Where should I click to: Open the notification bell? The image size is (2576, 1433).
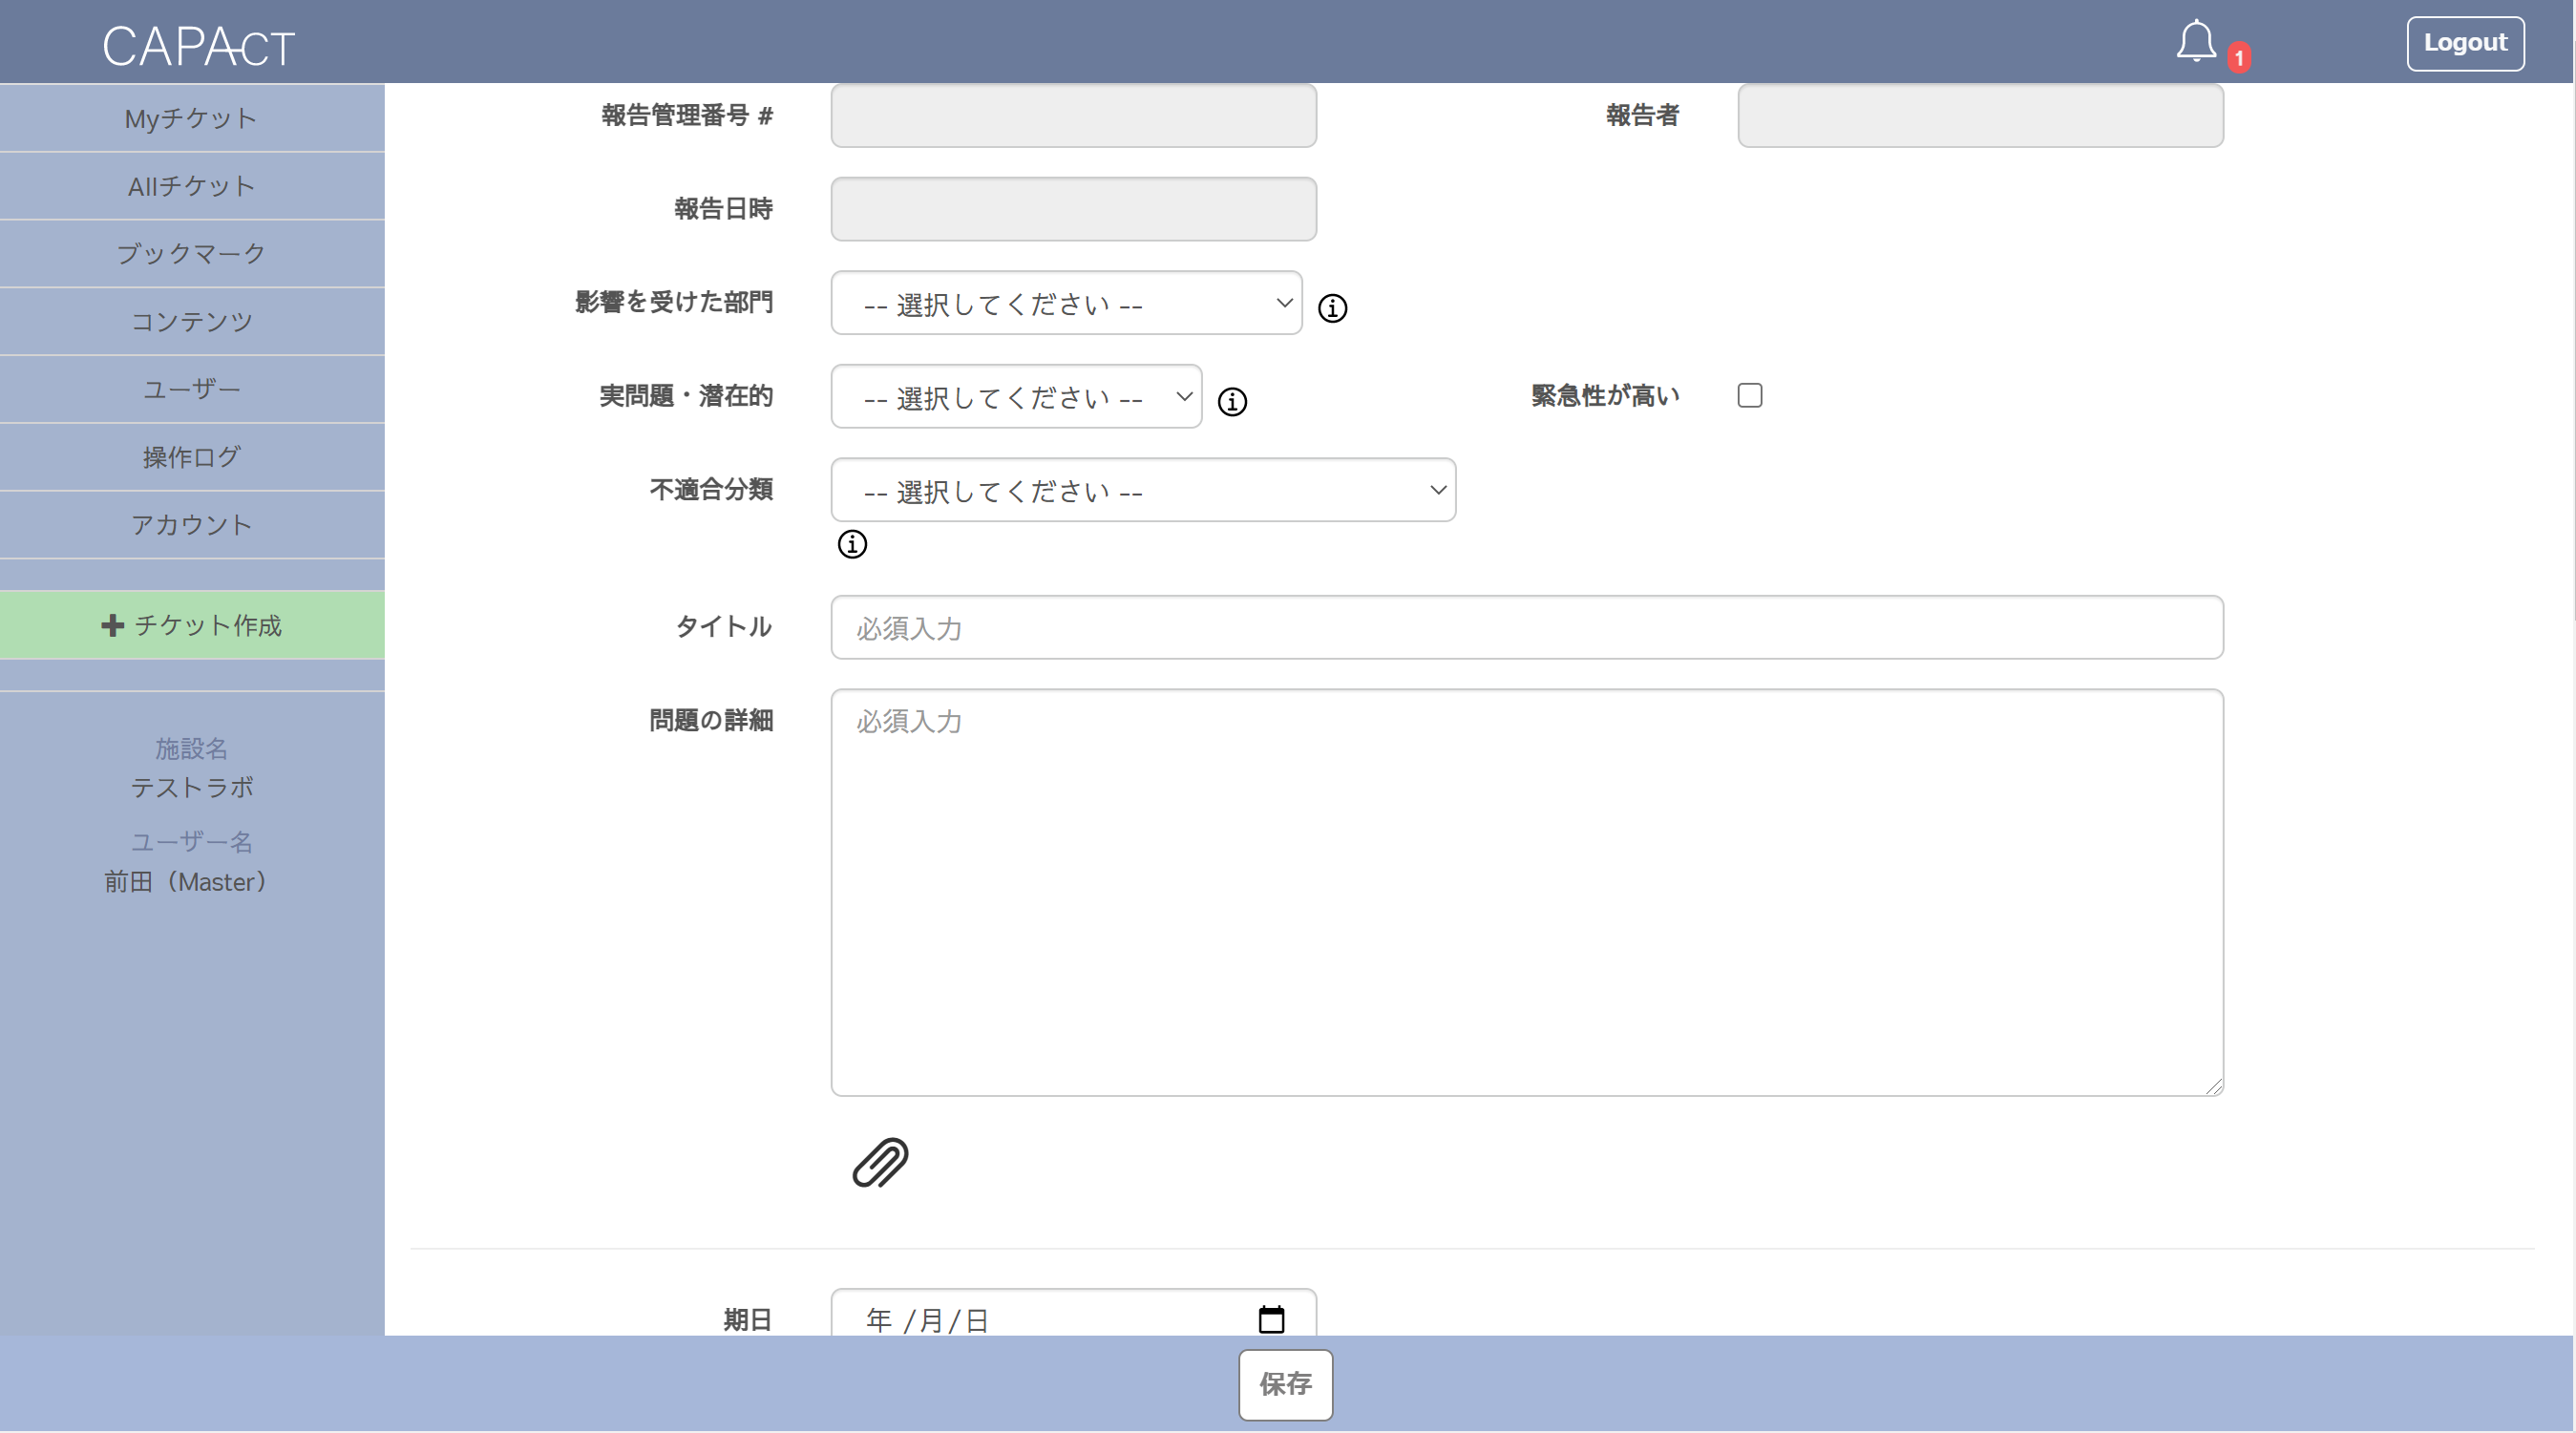click(x=2196, y=42)
